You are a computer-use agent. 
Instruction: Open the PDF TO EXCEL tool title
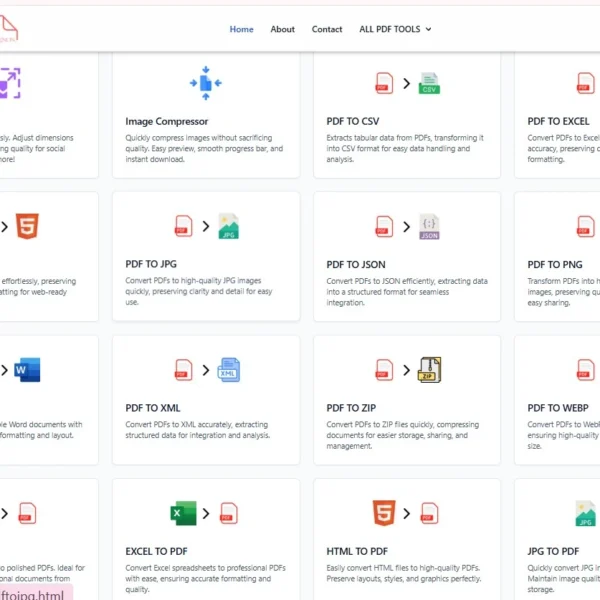pyautogui.click(x=558, y=121)
